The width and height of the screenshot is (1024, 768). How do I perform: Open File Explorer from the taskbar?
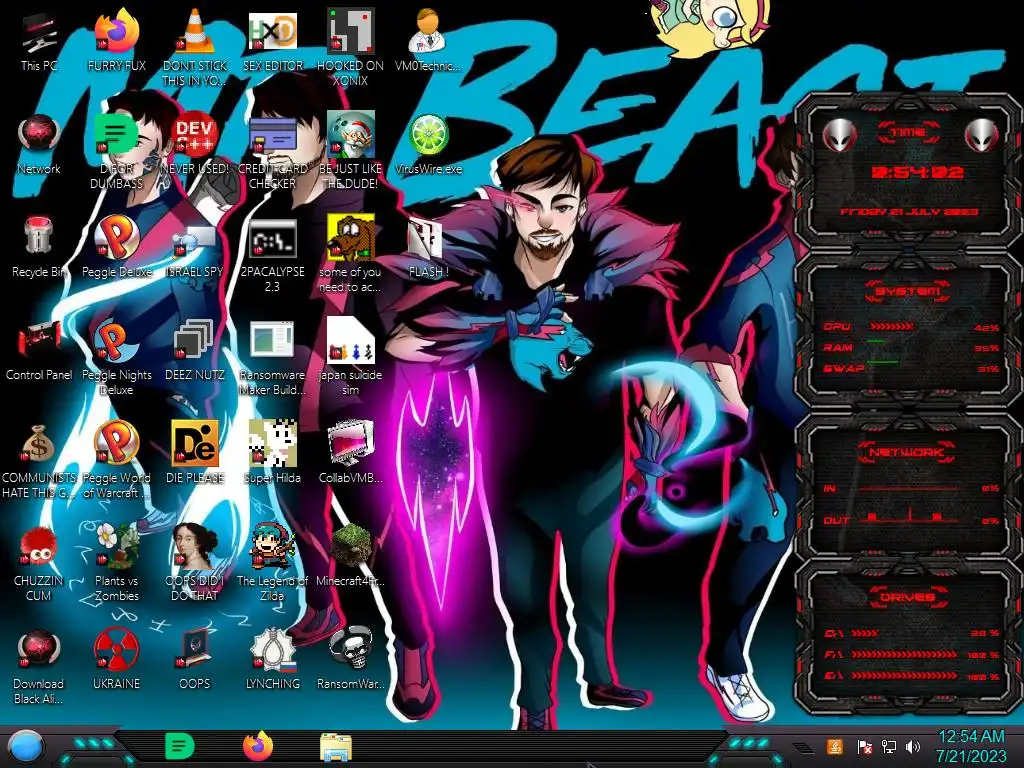[x=336, y=748]
